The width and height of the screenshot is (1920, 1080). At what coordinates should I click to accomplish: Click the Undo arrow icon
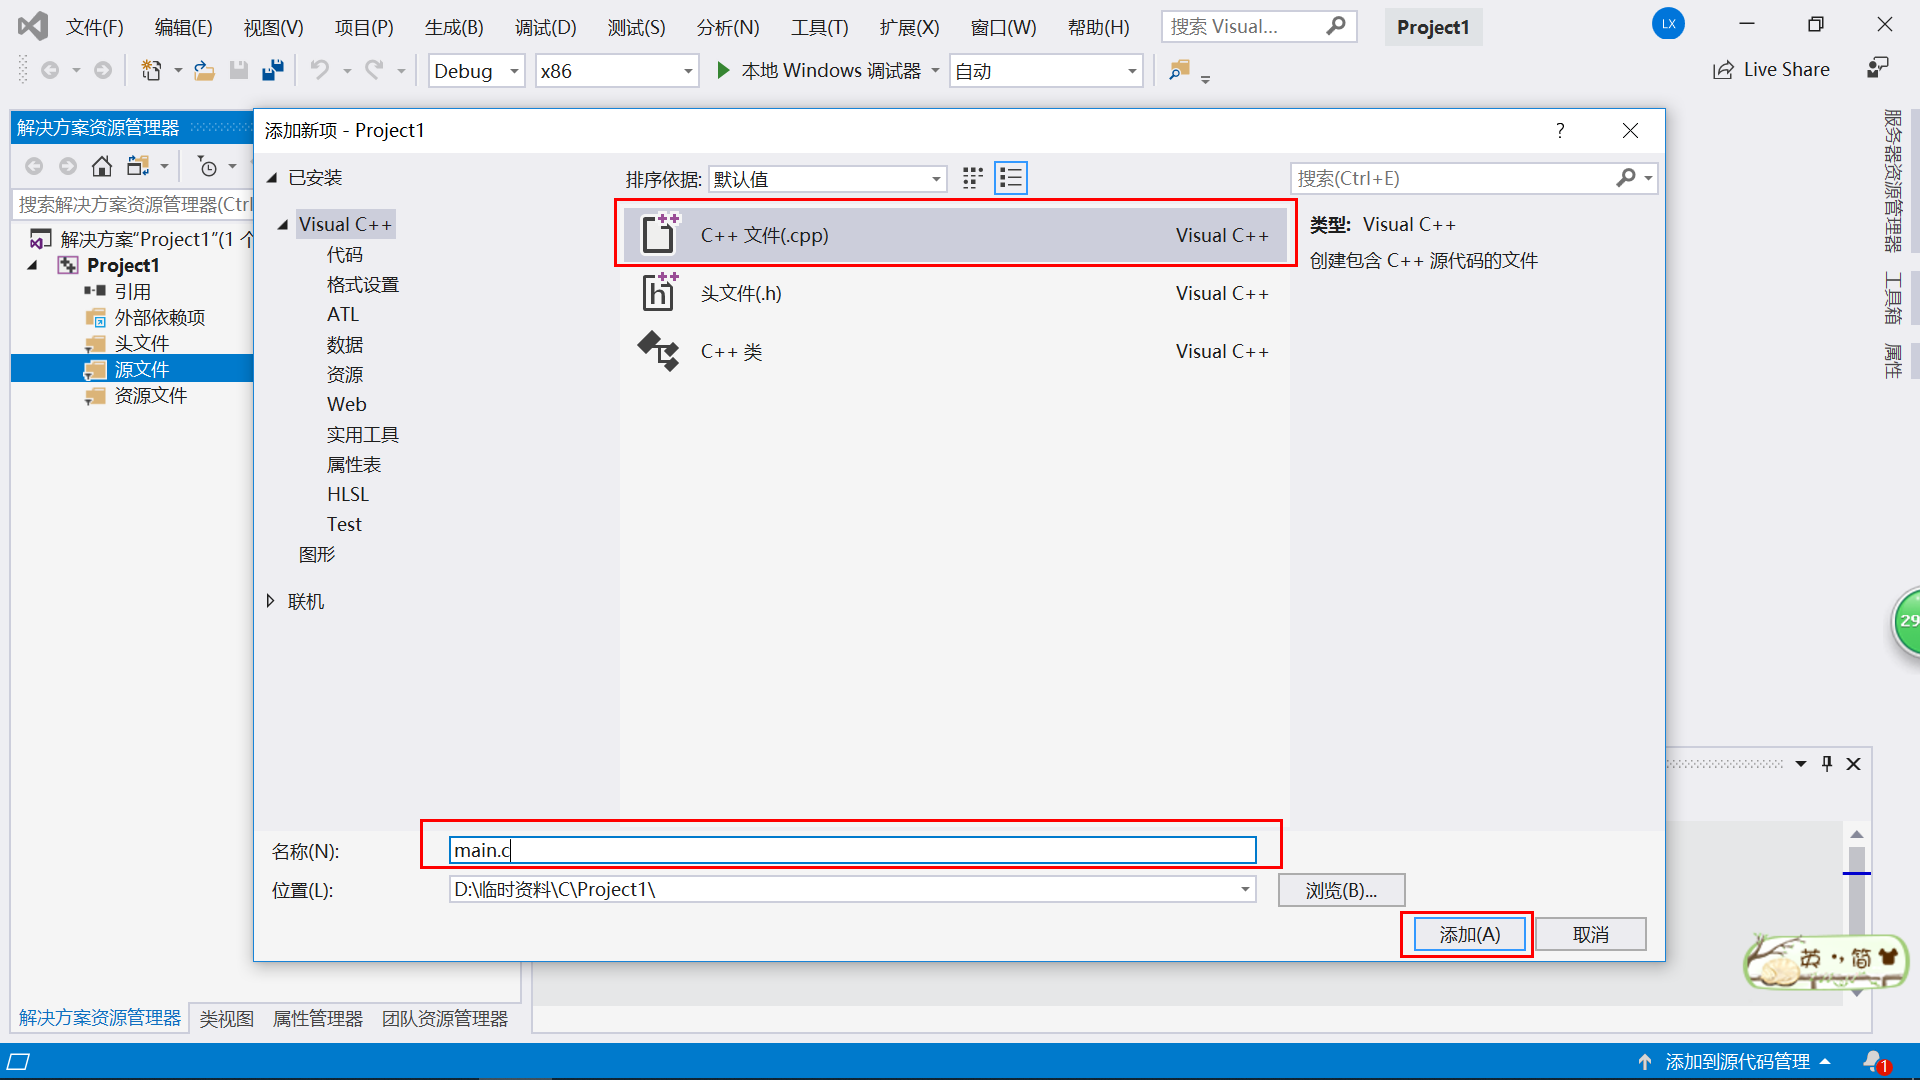click(x=319, y=70)
